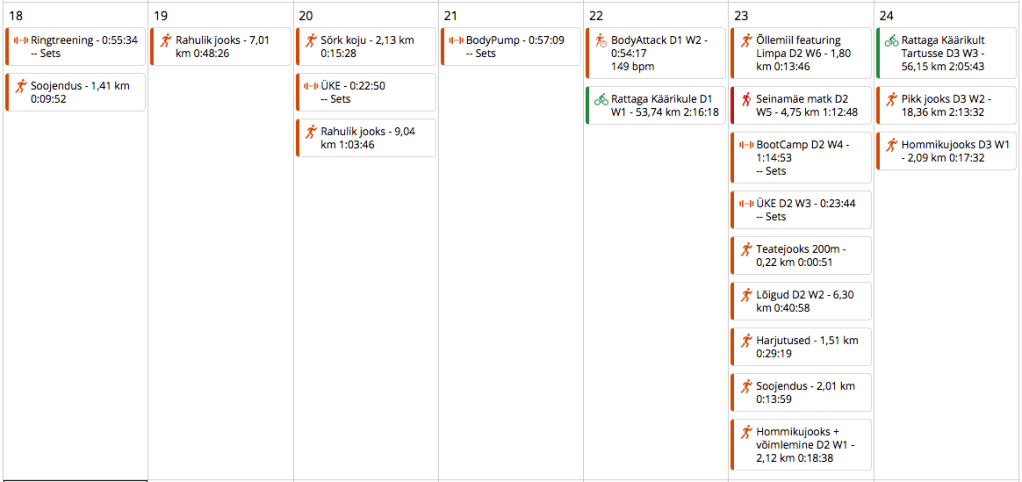Click the running icon on Soojendus 1,41 km

[21, 87]
